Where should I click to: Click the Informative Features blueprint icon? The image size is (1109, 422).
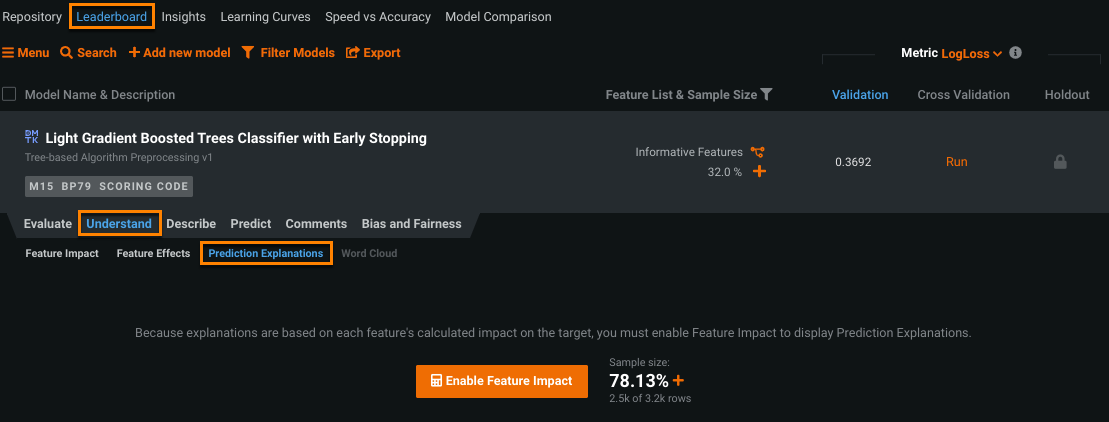tap(758, 152)
